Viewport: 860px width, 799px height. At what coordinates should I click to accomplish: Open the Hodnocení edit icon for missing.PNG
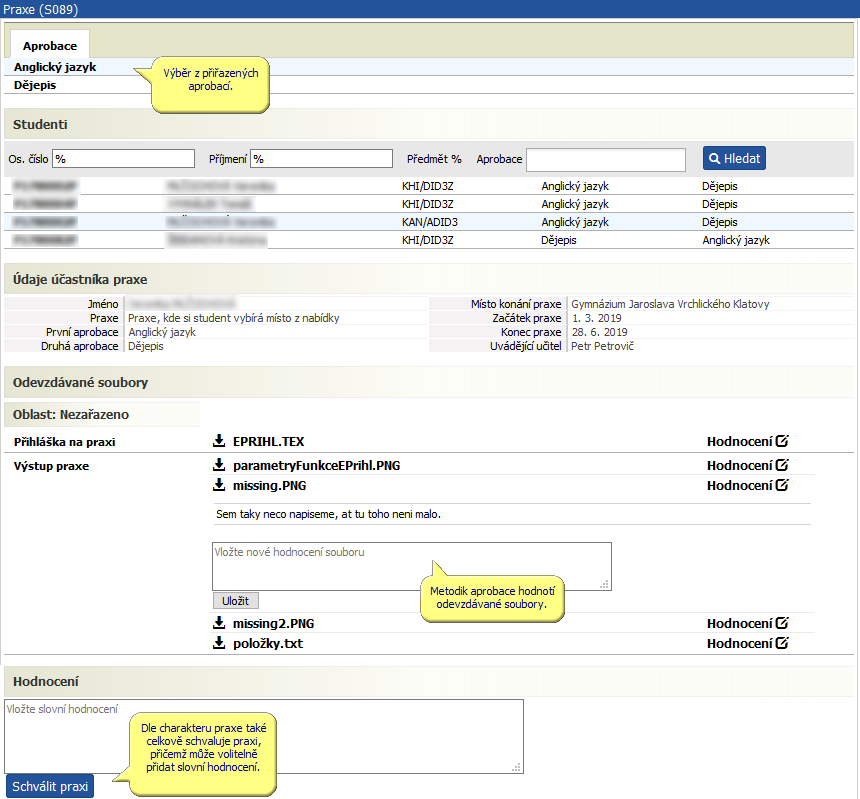tap(782, 485)
